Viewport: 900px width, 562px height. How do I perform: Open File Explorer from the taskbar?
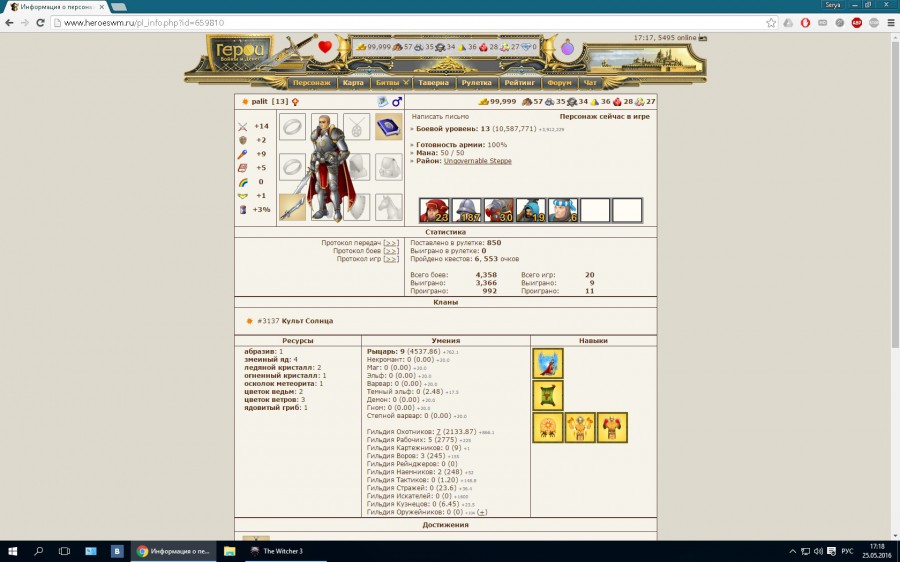[x=230, y=551]
